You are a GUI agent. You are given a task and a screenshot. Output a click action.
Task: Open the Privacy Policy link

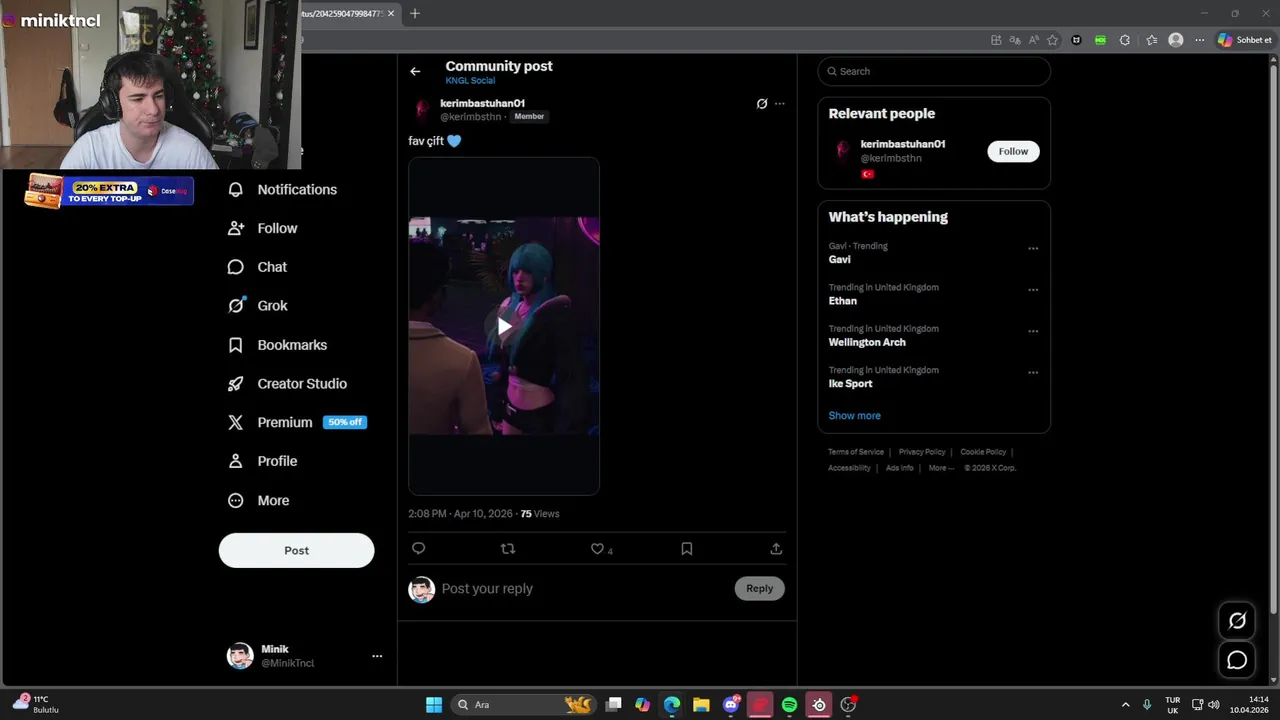(922, 452)
